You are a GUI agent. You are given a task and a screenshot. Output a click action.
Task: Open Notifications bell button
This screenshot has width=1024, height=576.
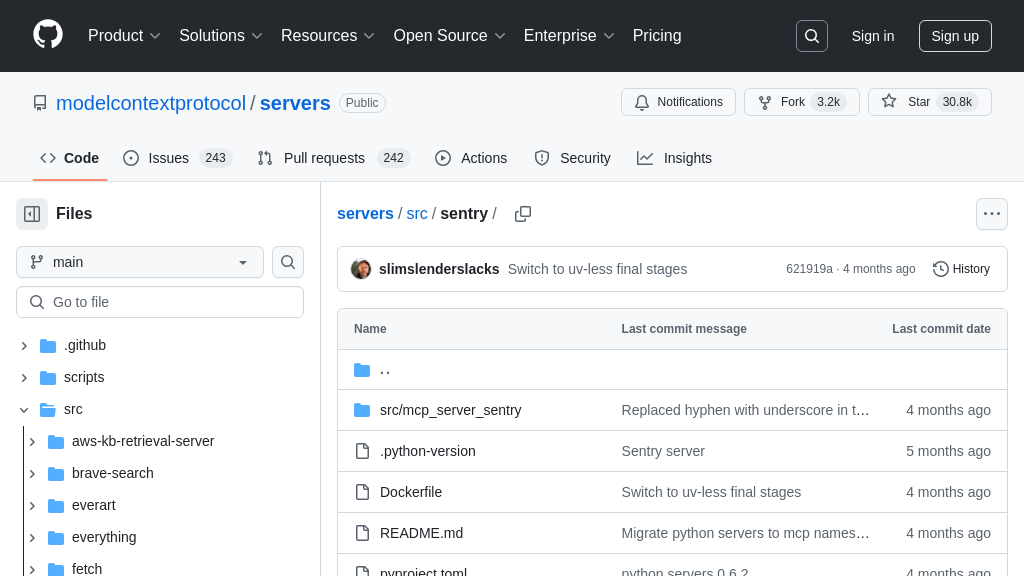(x=678, y=102)
